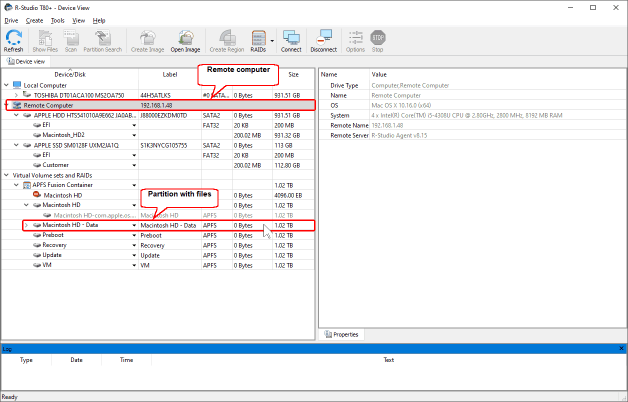
Task: Click the APPLE SSD drive icon
Action: pyautogui.click(x=27, y=145)
